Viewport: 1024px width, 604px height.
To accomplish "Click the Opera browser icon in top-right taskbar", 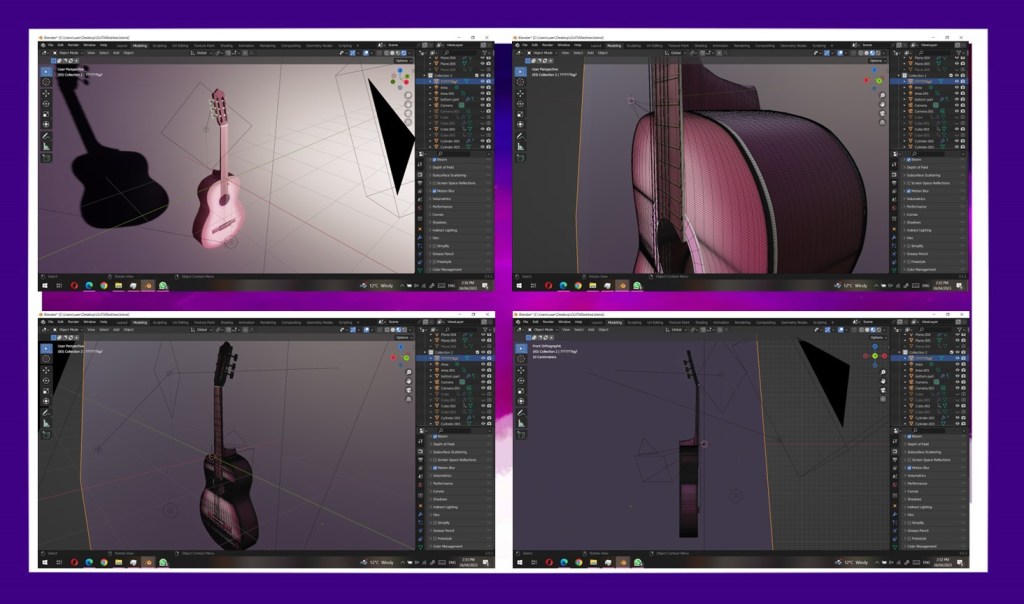I will click(x=547, y=285).
